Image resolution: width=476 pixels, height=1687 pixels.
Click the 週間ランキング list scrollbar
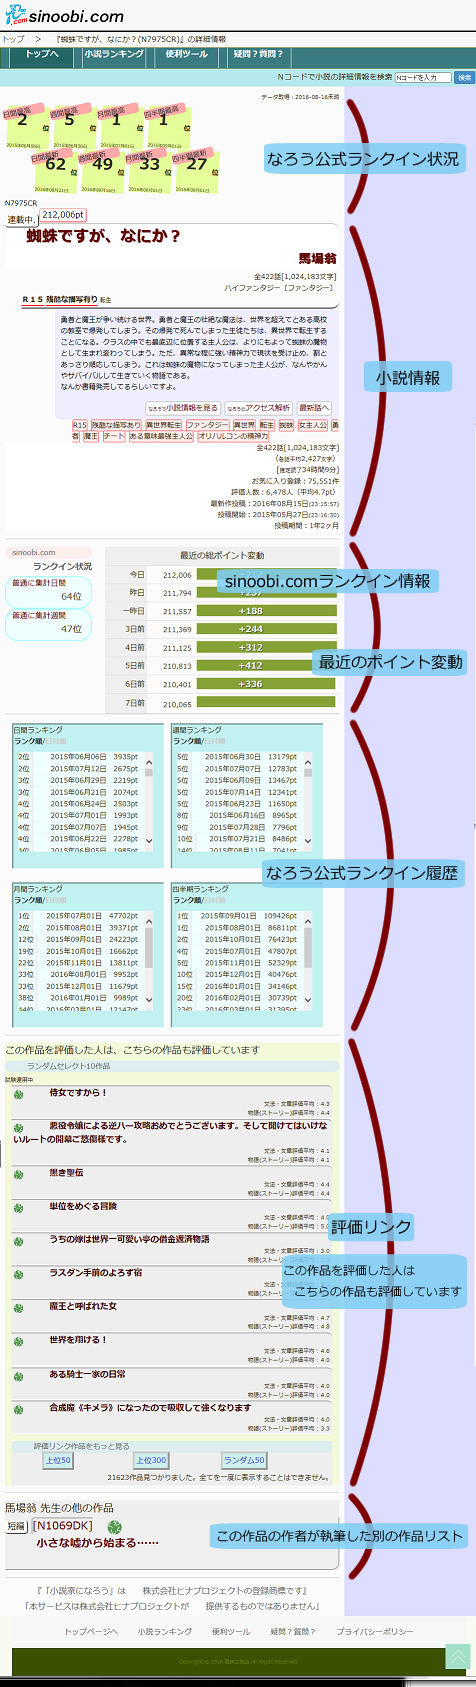(x=307, y=801)
